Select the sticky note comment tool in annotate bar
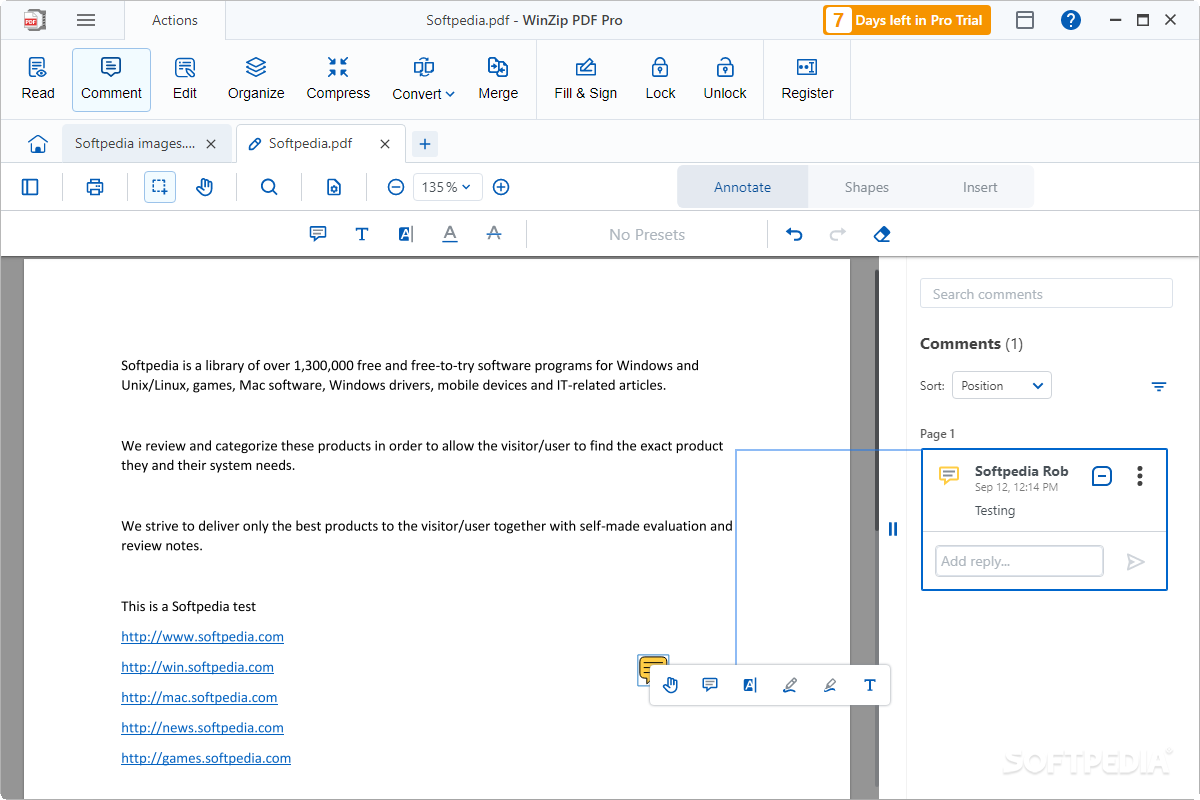This screenshot has width=1200, height=800. point(318,234)
